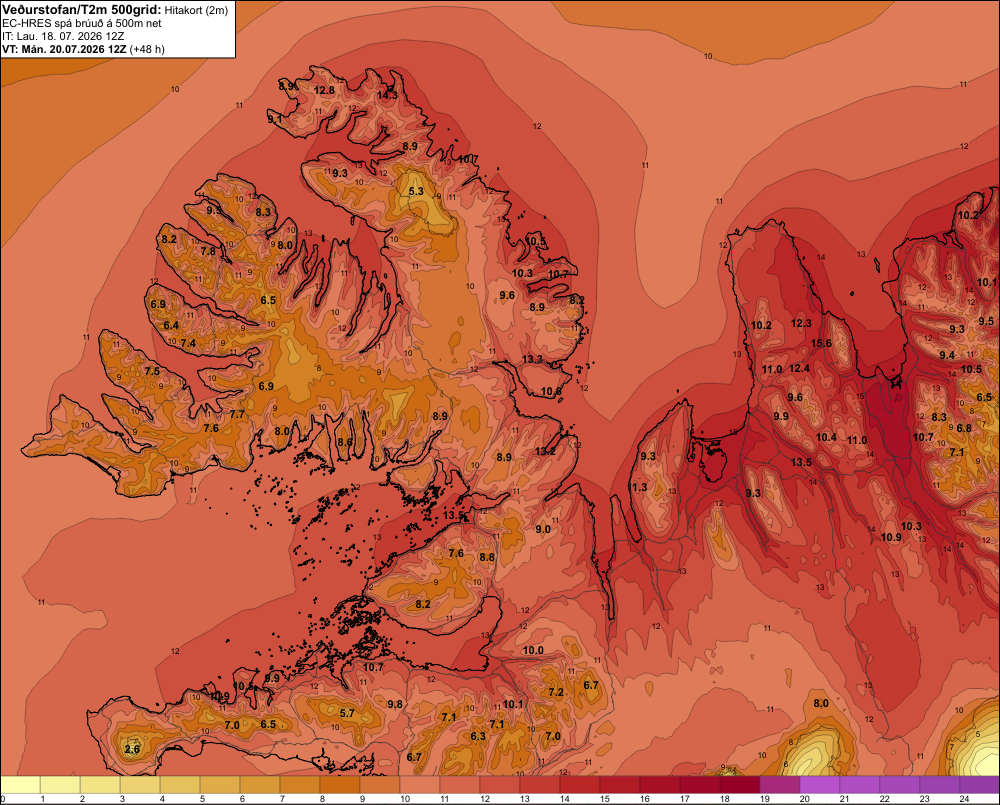Select the 6.3 temperature value
Viewport: 1000px width, 805px height.
pos(478,735)
